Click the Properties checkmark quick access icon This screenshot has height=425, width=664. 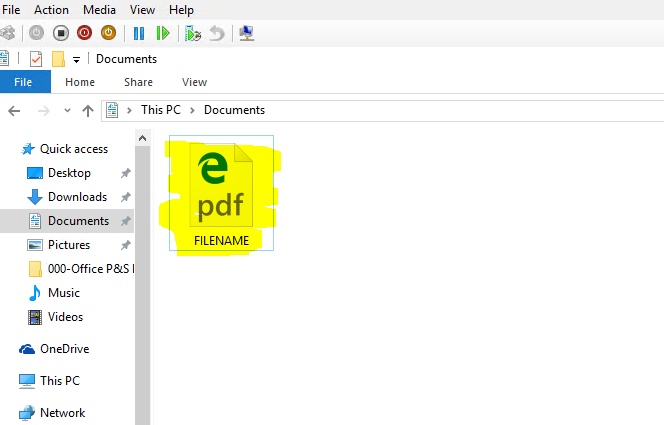tap(36, 59)
